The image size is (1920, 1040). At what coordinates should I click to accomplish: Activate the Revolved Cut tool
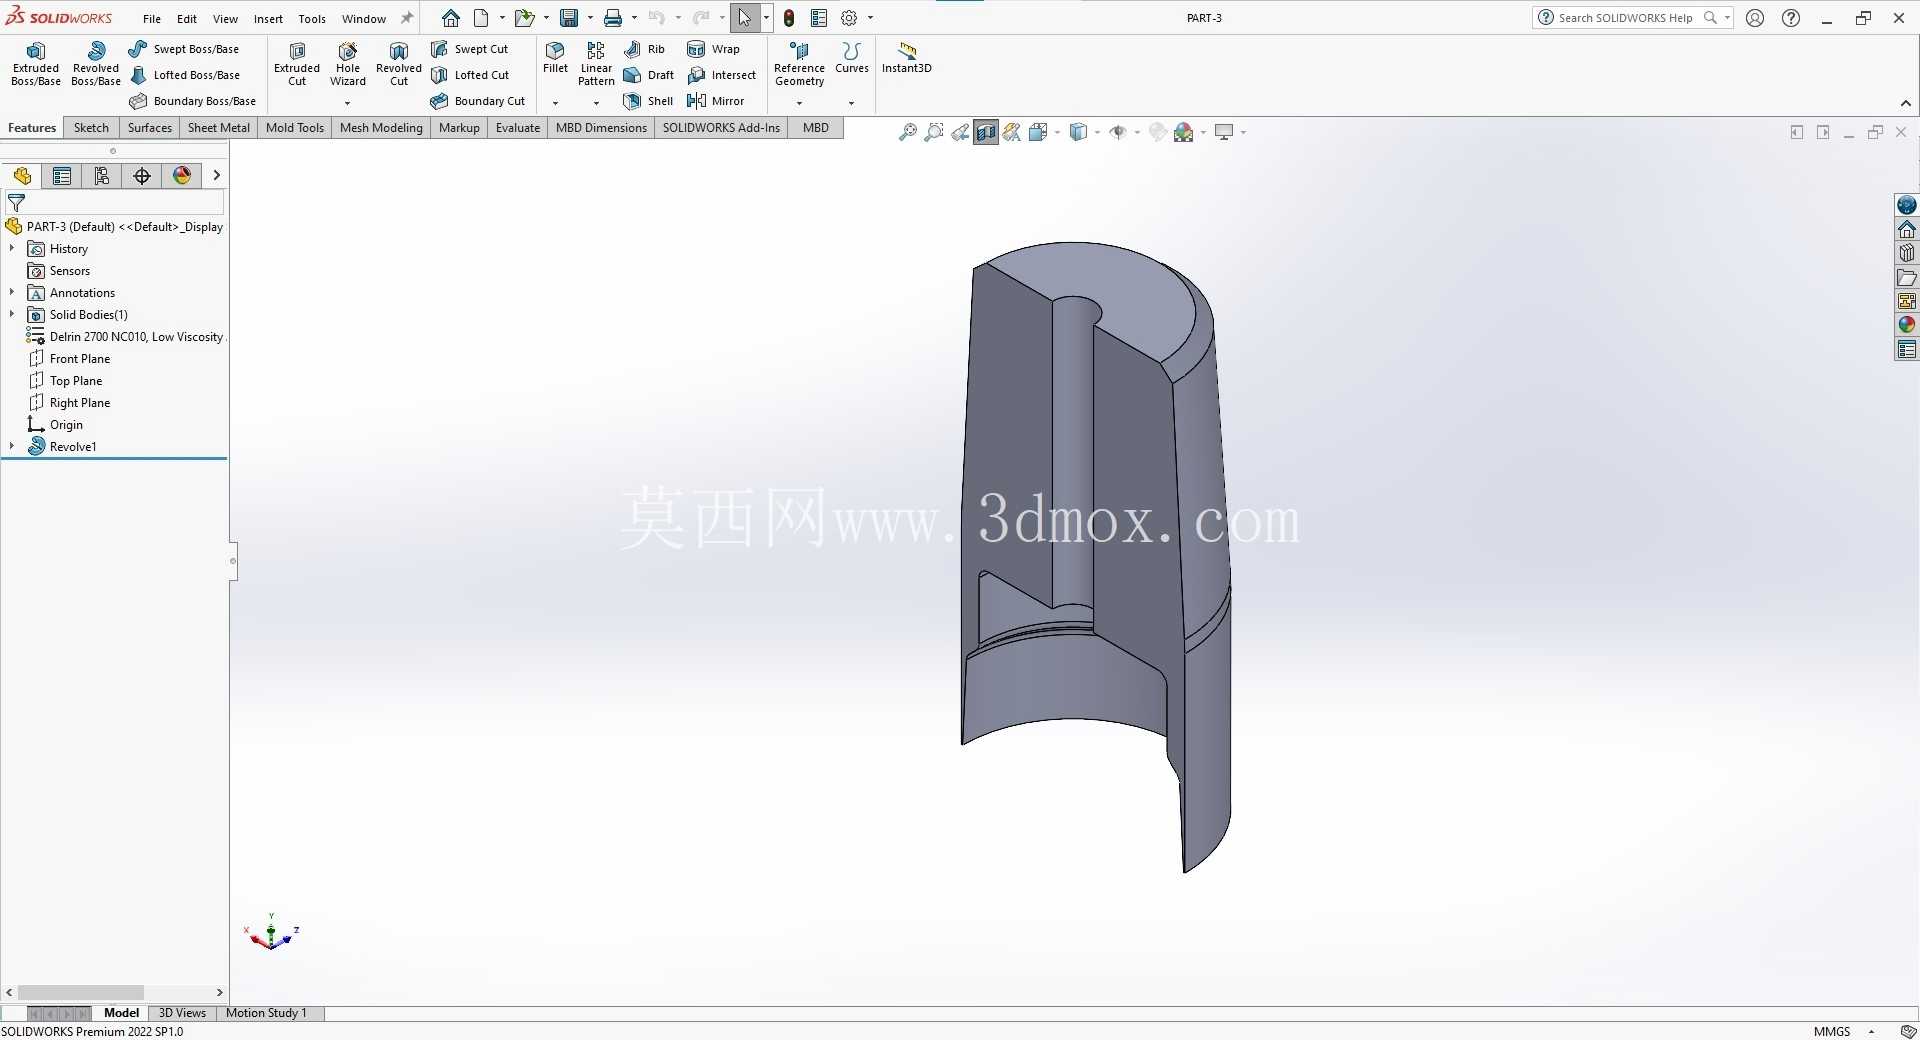pos(399,64)
